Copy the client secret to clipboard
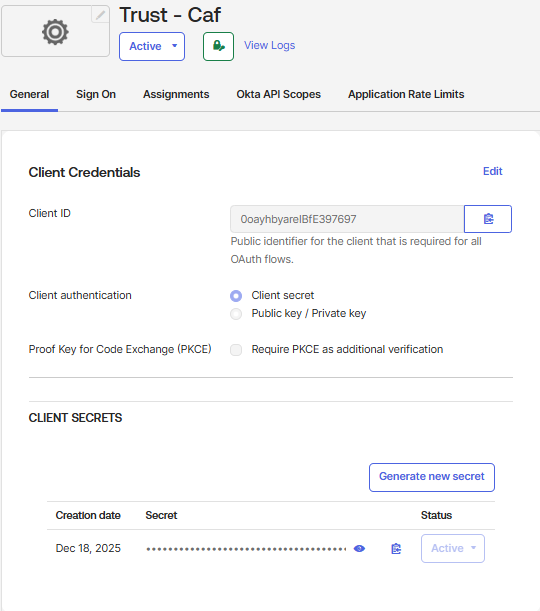 [396, 549]
